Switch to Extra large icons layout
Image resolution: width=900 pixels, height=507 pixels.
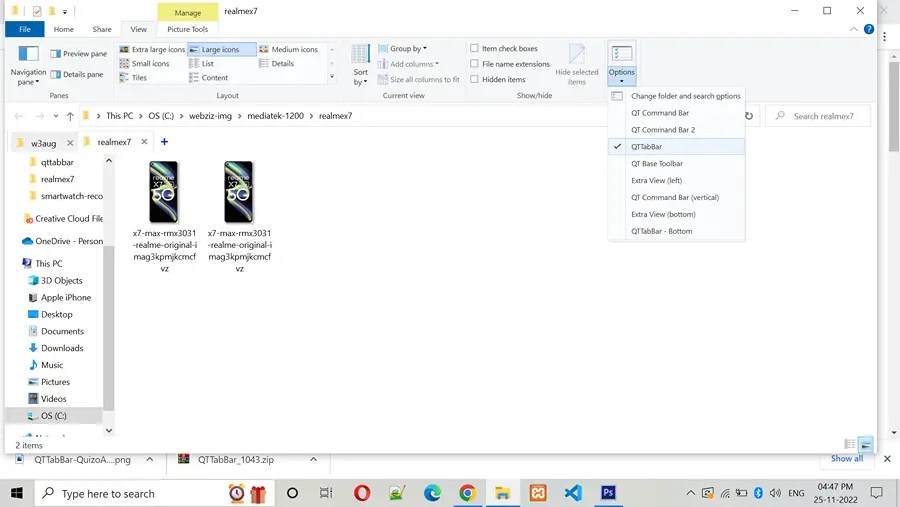point(152,49)
